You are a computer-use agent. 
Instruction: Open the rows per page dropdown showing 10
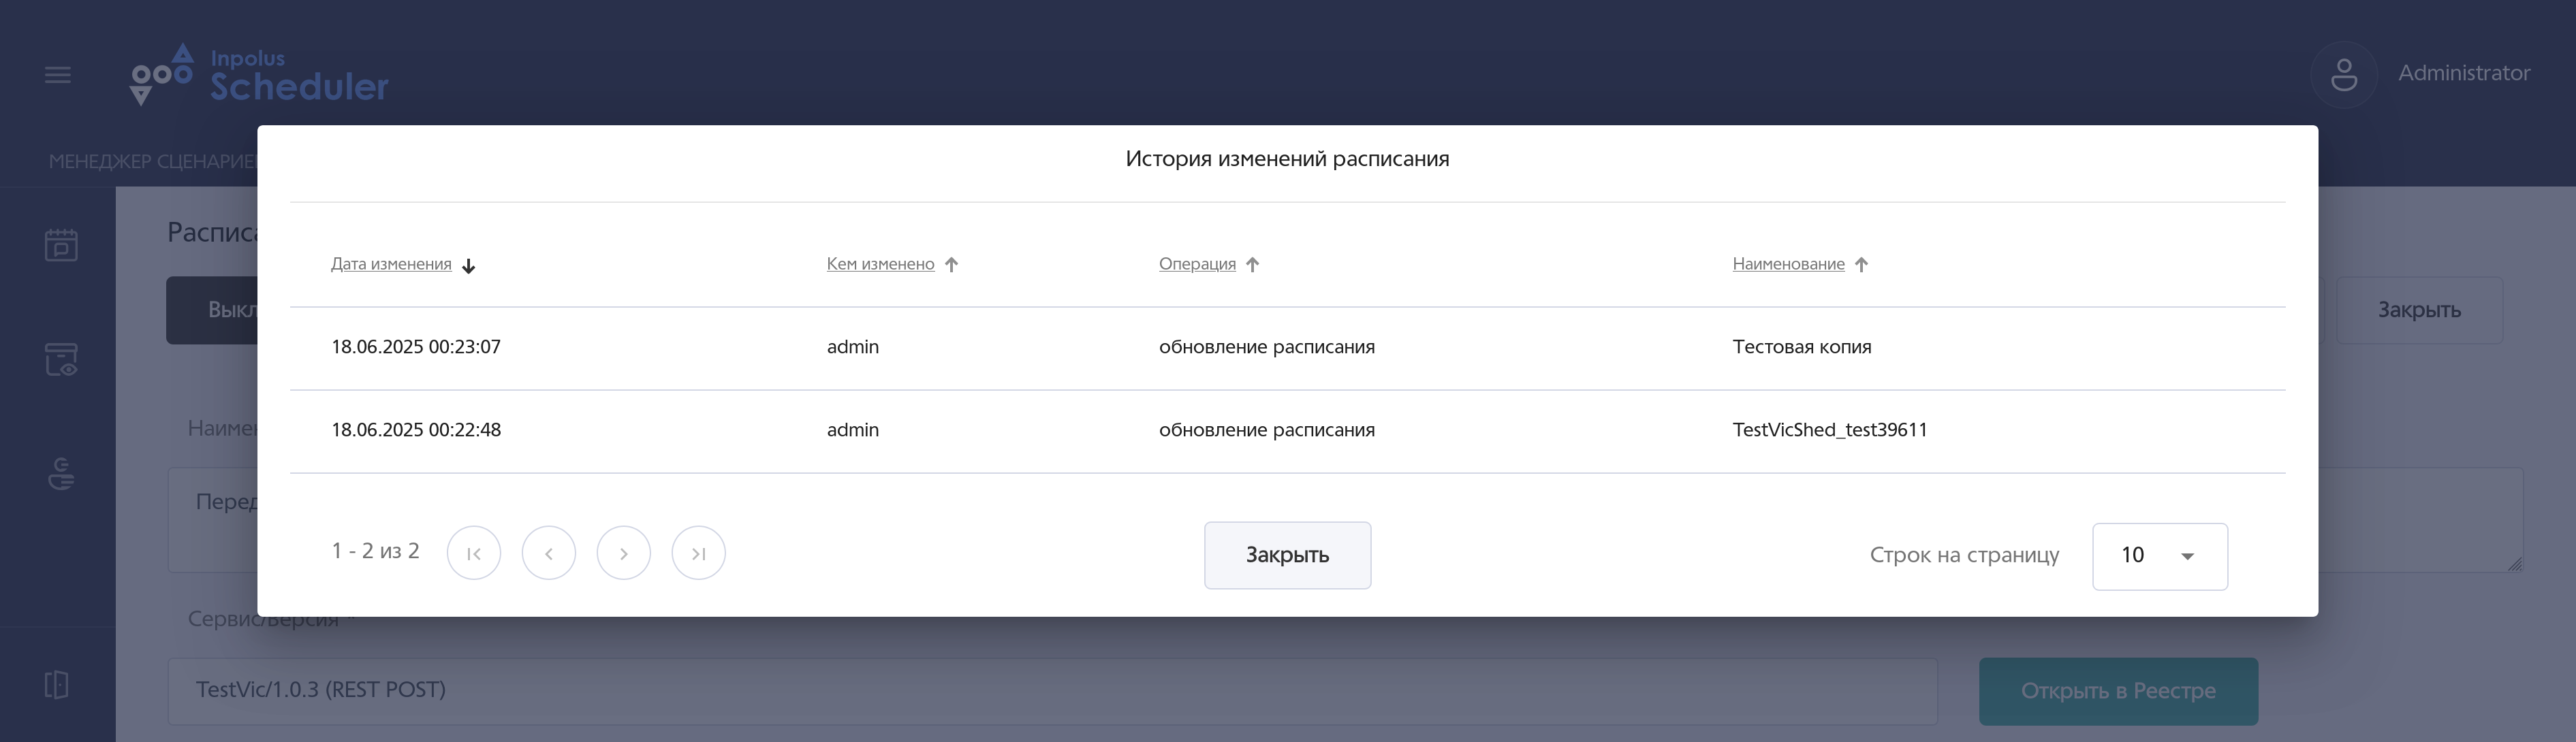[x=2159, y=555]
